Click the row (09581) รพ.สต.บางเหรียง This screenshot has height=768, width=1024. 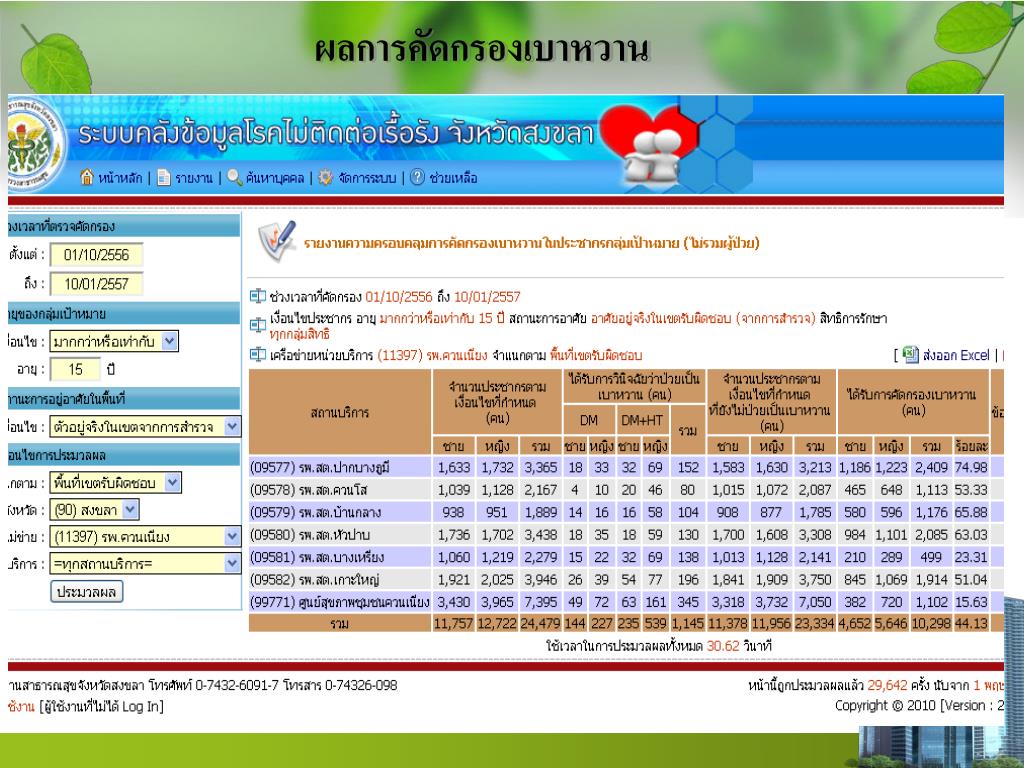[x=626, y=557]
